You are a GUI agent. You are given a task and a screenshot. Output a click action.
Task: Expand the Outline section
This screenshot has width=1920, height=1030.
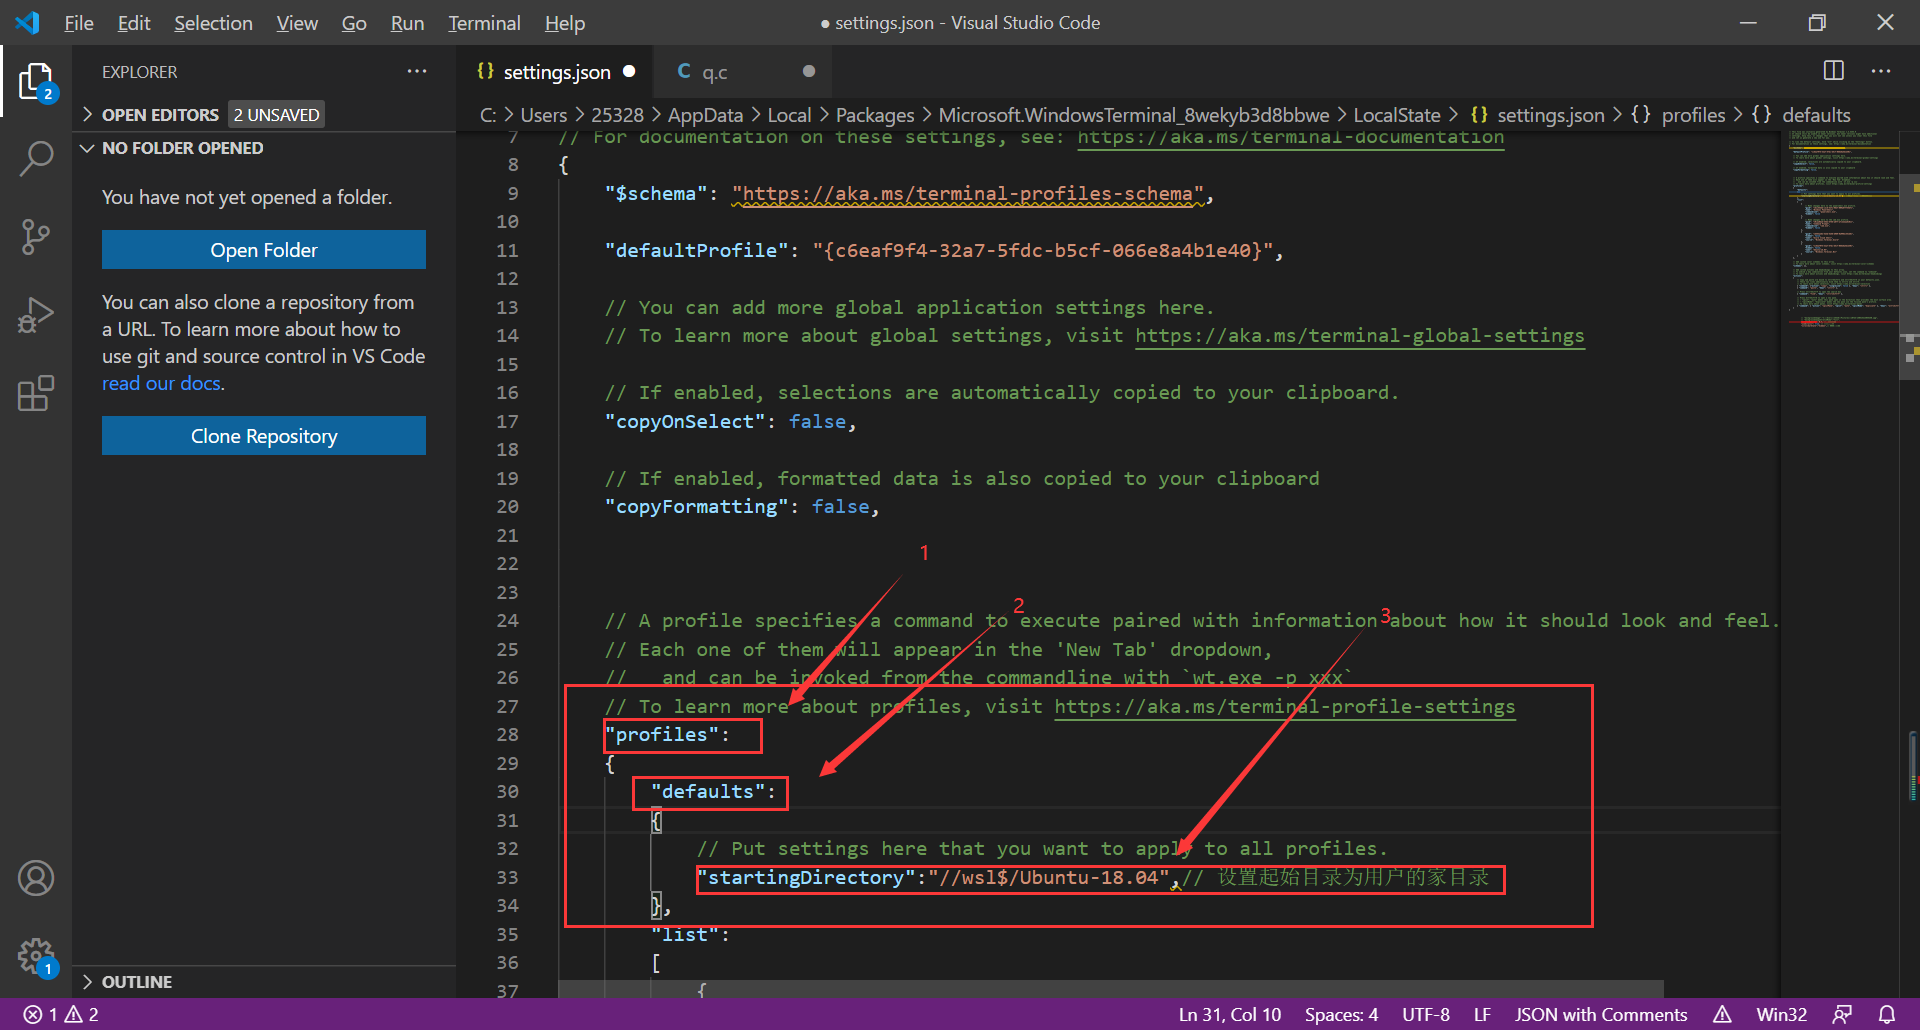(x=87, y=982)
